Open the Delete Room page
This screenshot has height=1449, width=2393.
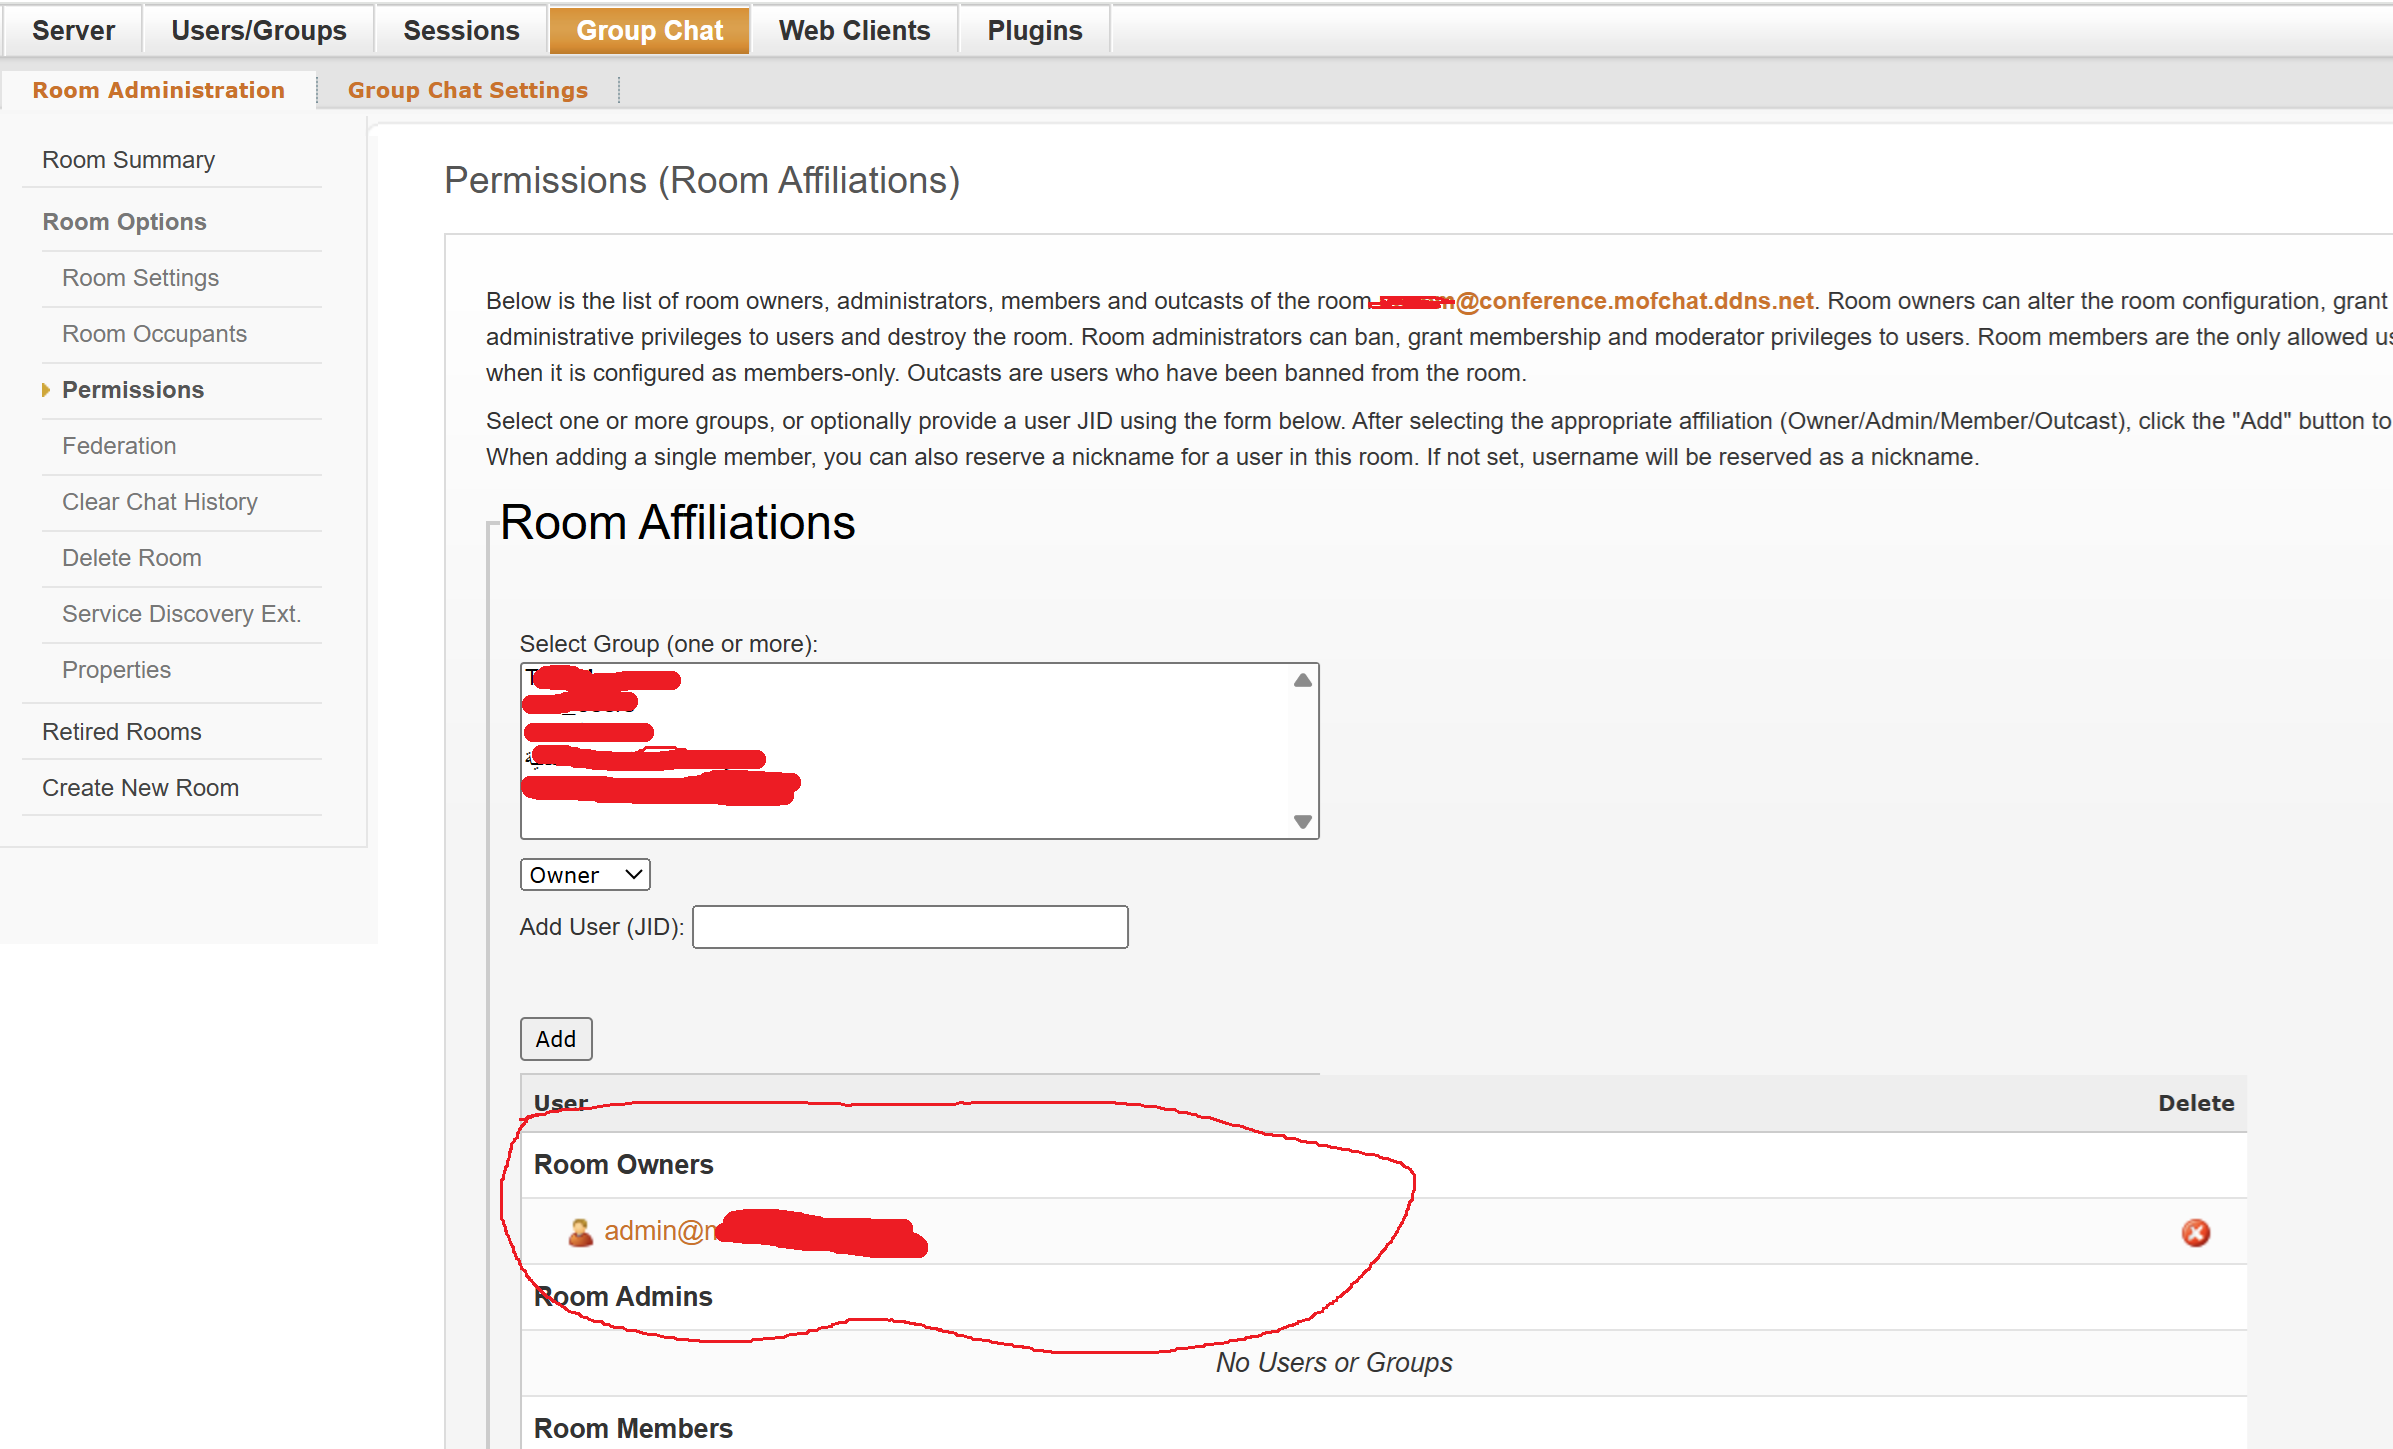(x=132, y=558)
